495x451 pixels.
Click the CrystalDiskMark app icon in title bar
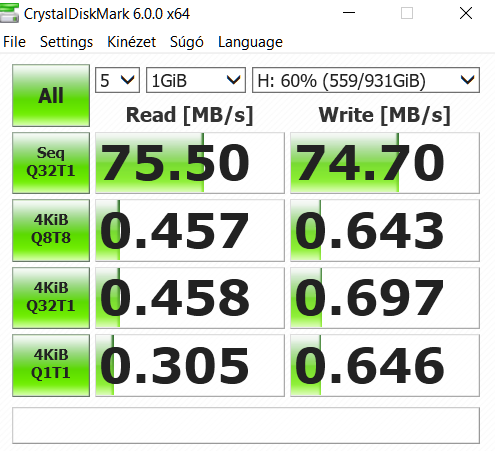[x=9, y=13]
